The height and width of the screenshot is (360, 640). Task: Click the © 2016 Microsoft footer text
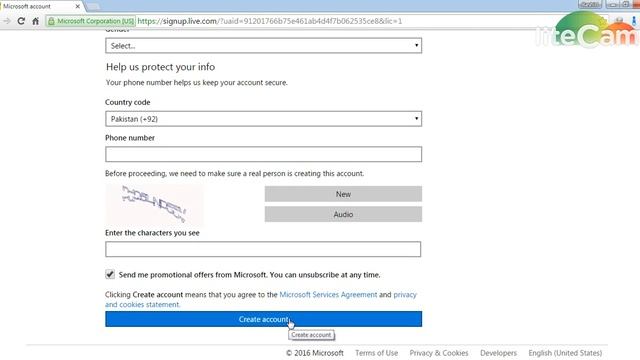pyautogui.click(x=315, y=353)
